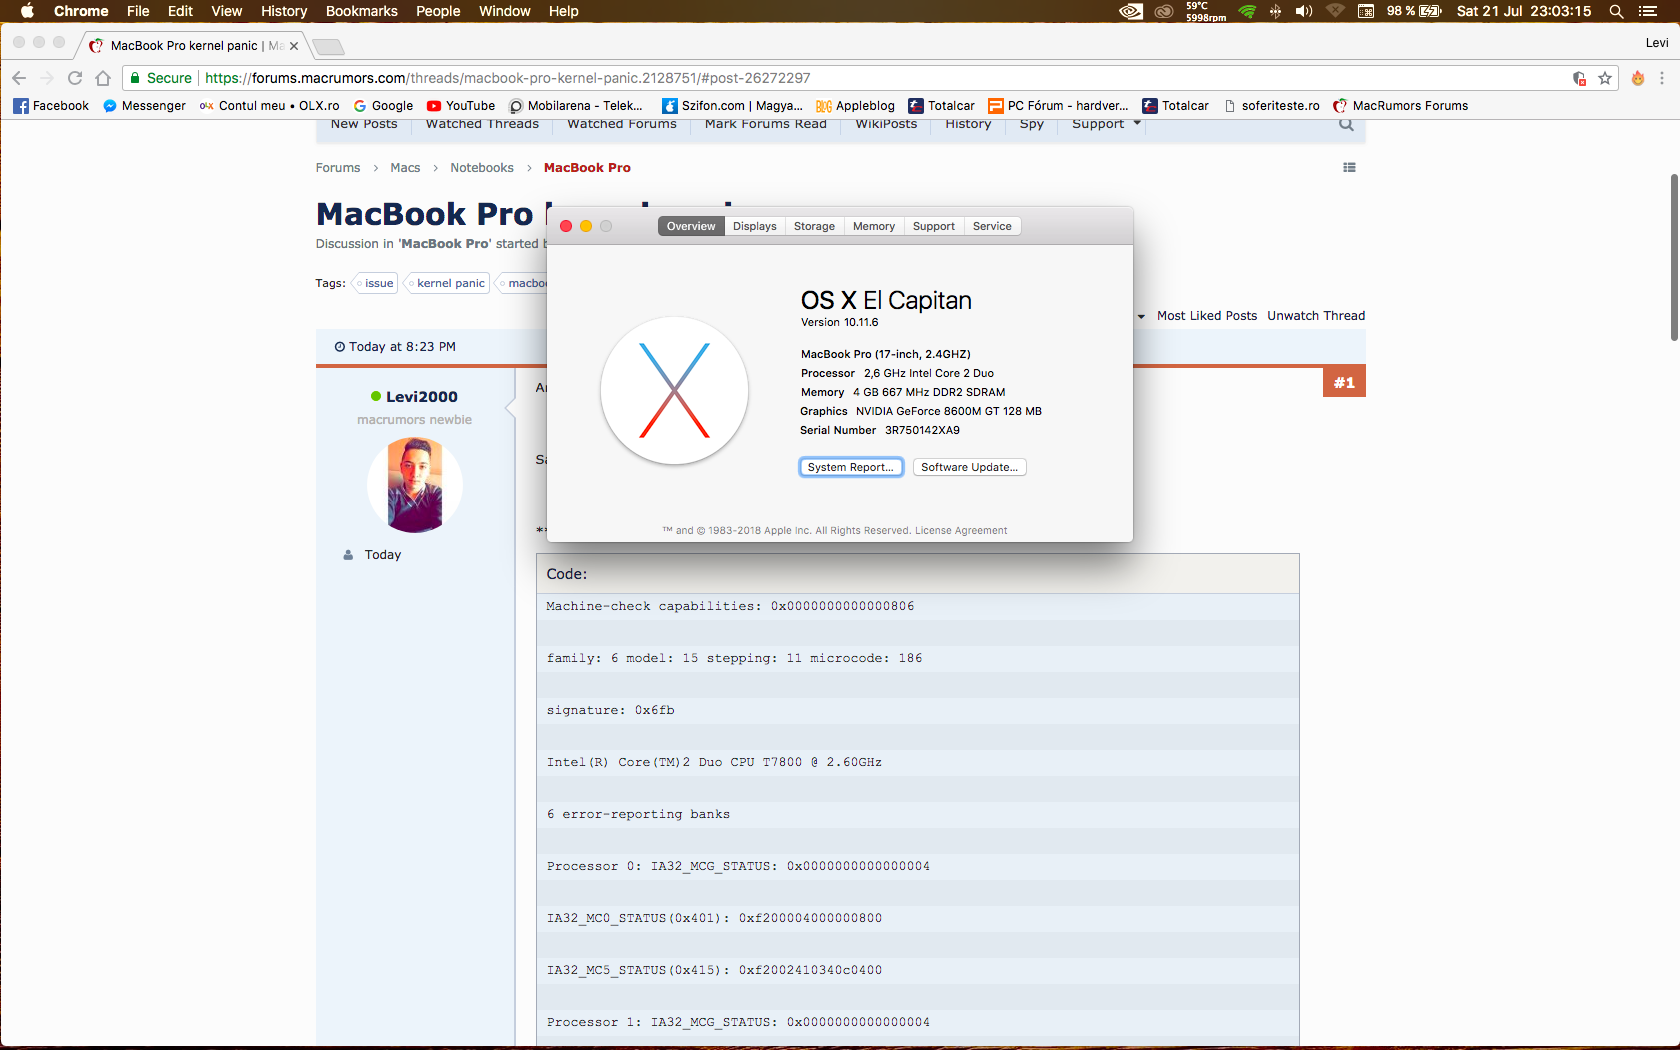Viewport: 1680px width, 1050px height.
Task: Open Spotlight search in the menu bar
Action: point(1616,11)
